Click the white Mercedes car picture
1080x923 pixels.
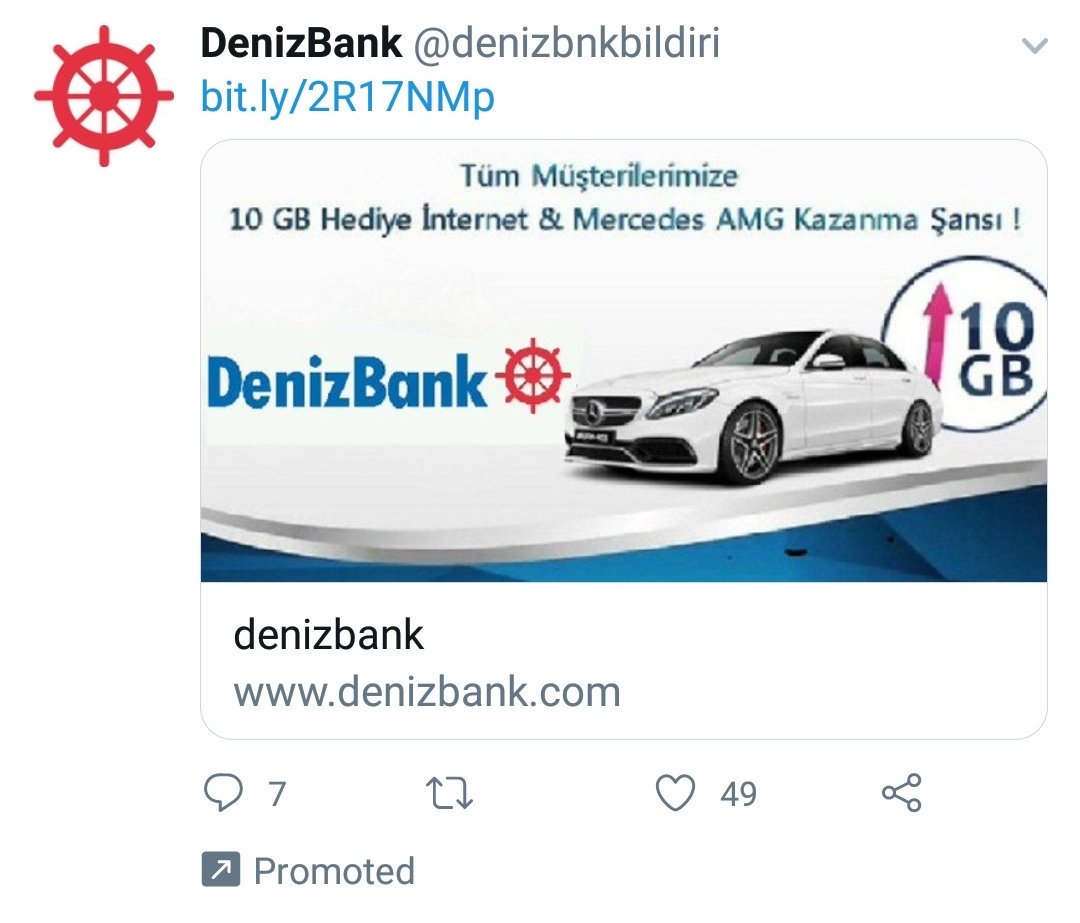[x=750, y=407]
